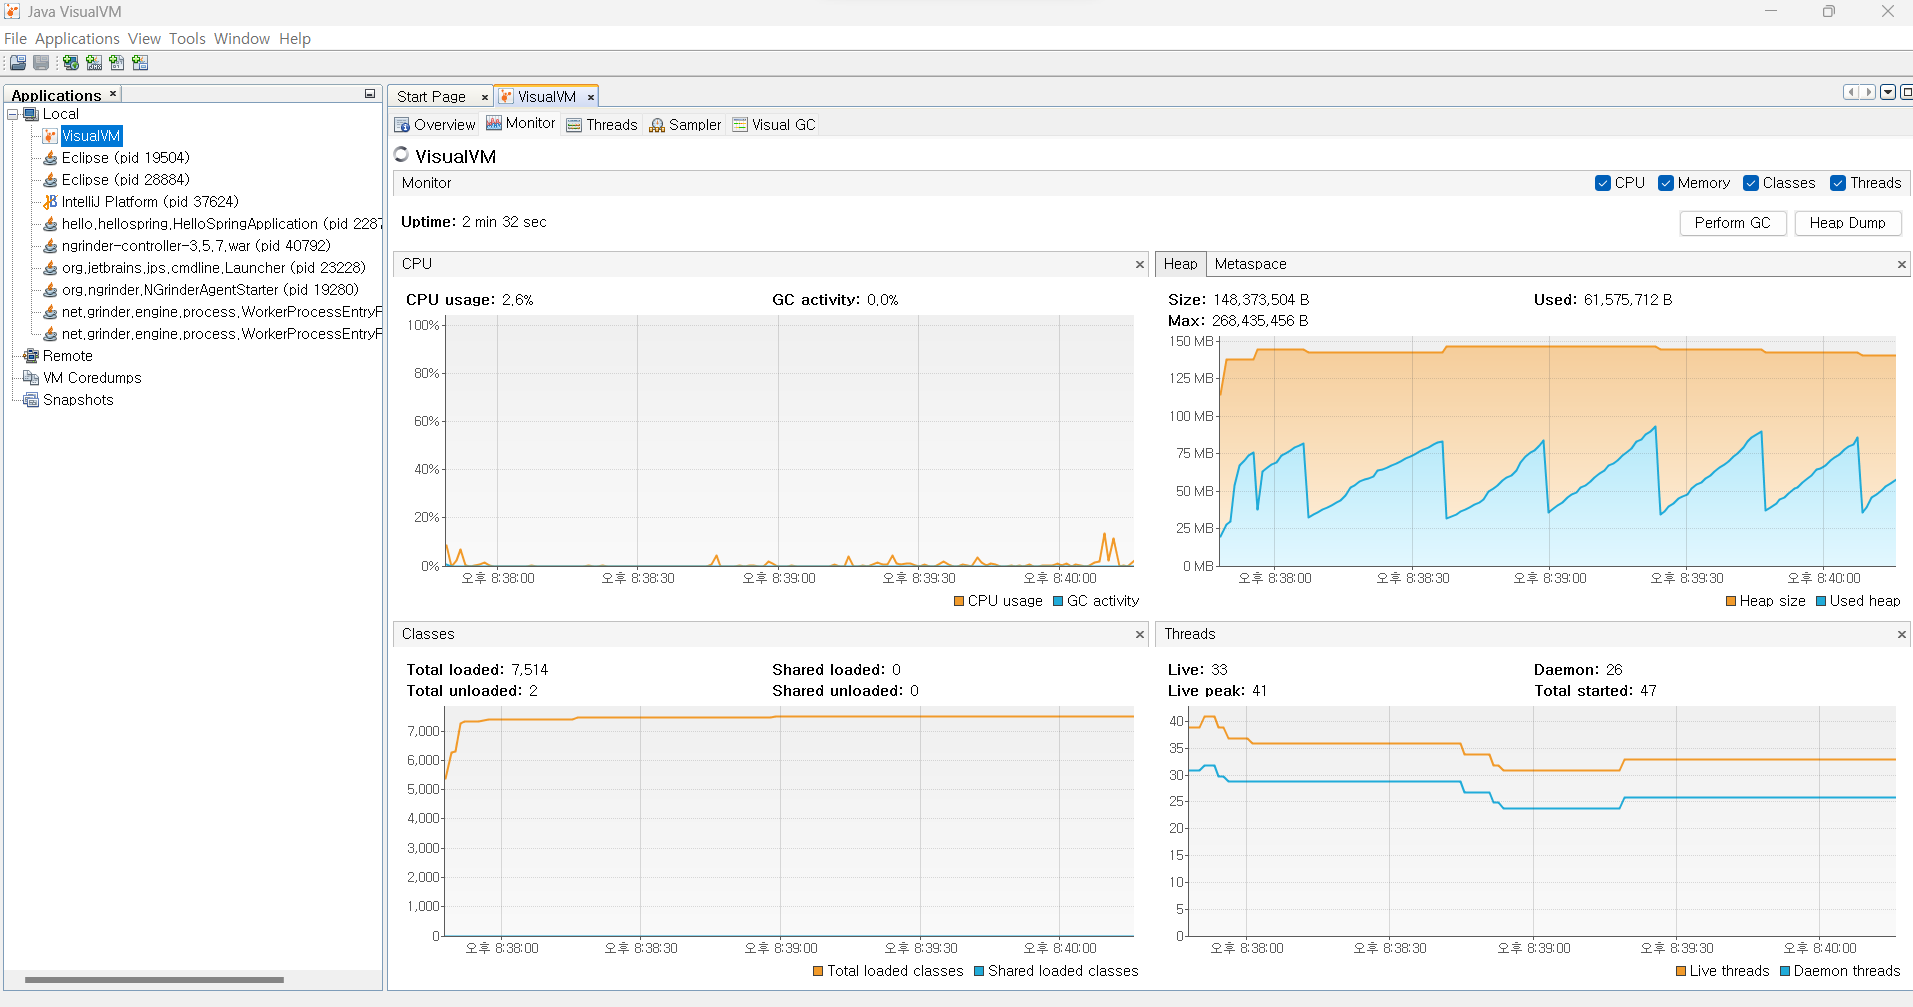
Task: Click the Add Application Snapshot toolbar icon
Action: point(140,63)
